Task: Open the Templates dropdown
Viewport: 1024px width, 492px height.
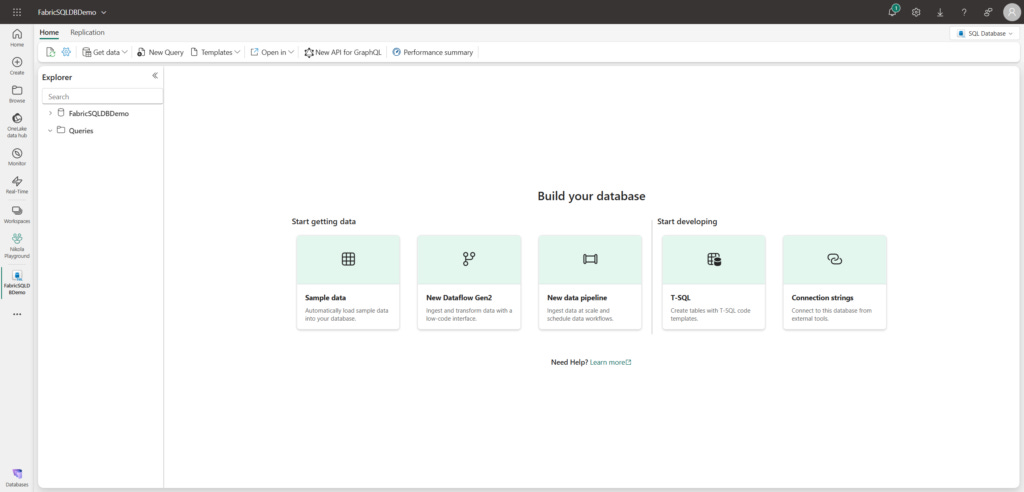Action: click(215, 52)
